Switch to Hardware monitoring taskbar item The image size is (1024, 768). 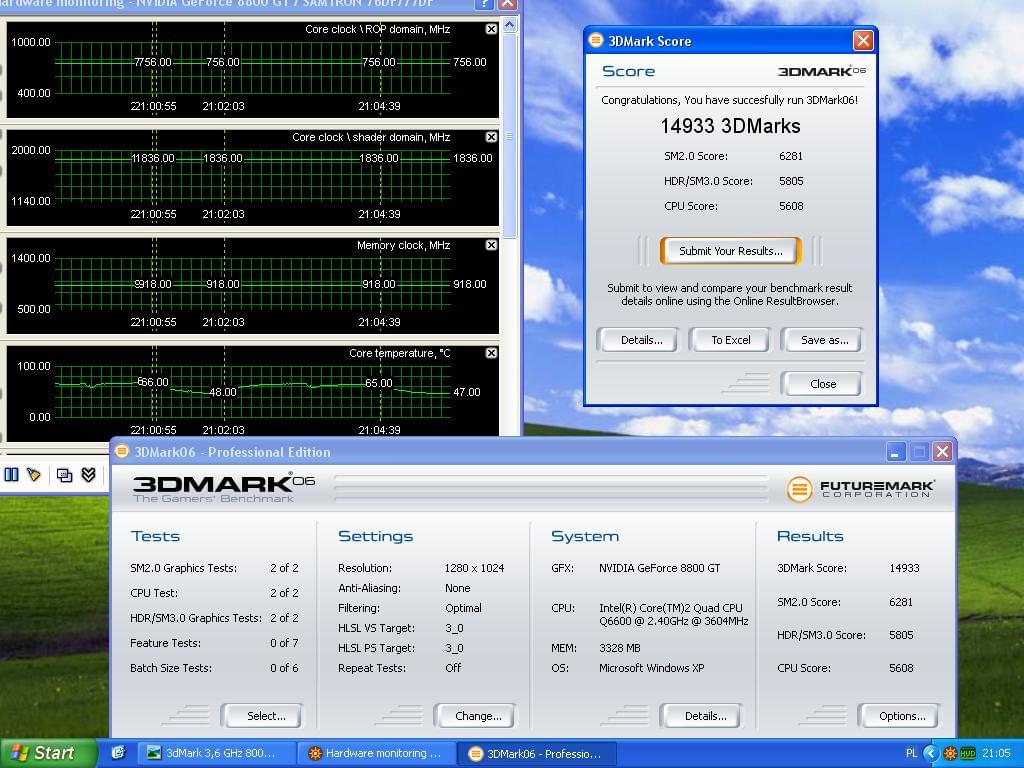[376, 753]
